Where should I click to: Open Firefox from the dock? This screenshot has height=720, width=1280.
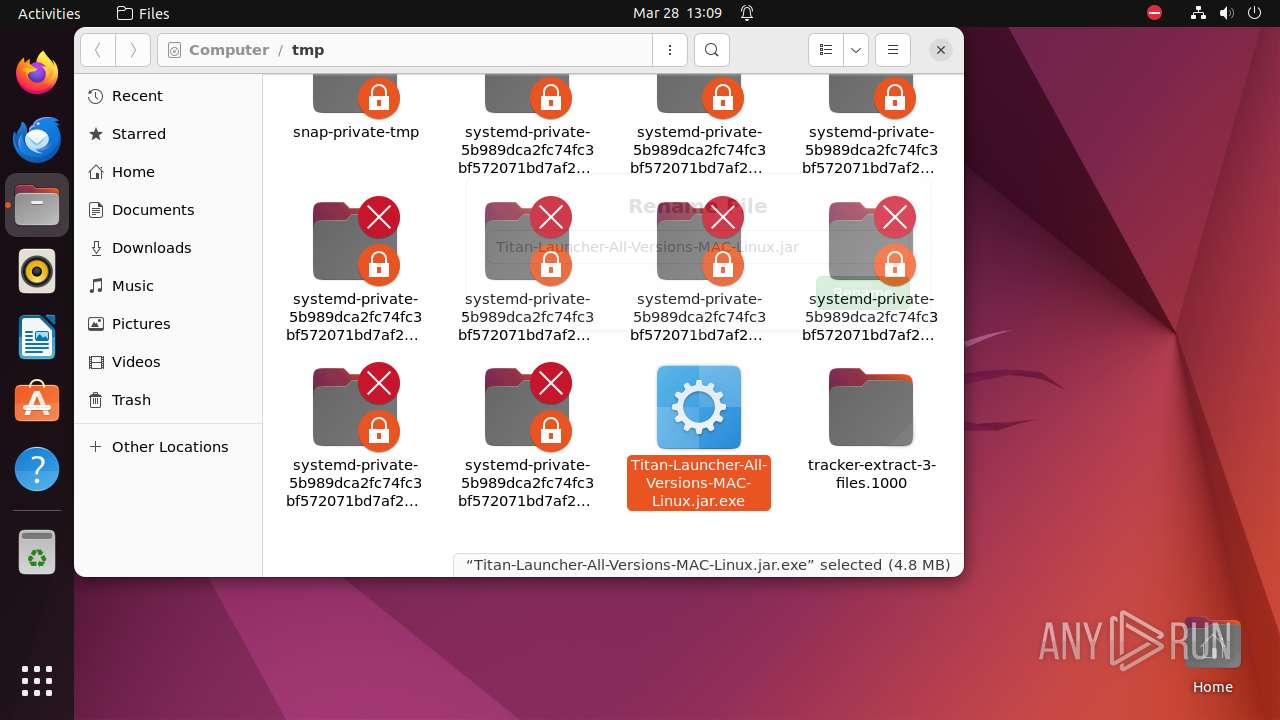coord(37,73)
